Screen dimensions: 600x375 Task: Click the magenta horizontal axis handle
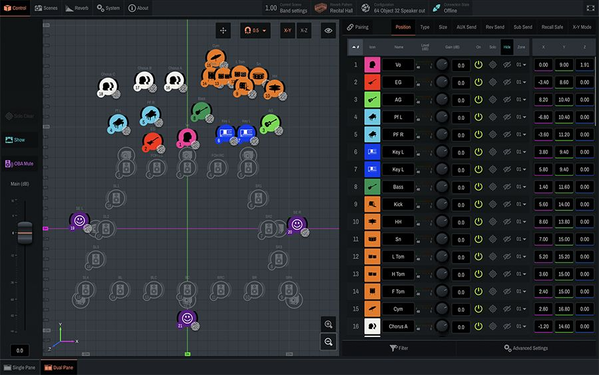[46, 228]
